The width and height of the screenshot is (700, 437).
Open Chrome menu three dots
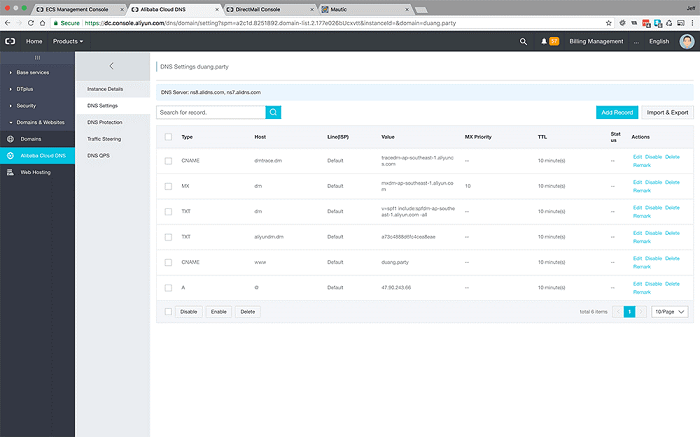(x=692, y=23)
